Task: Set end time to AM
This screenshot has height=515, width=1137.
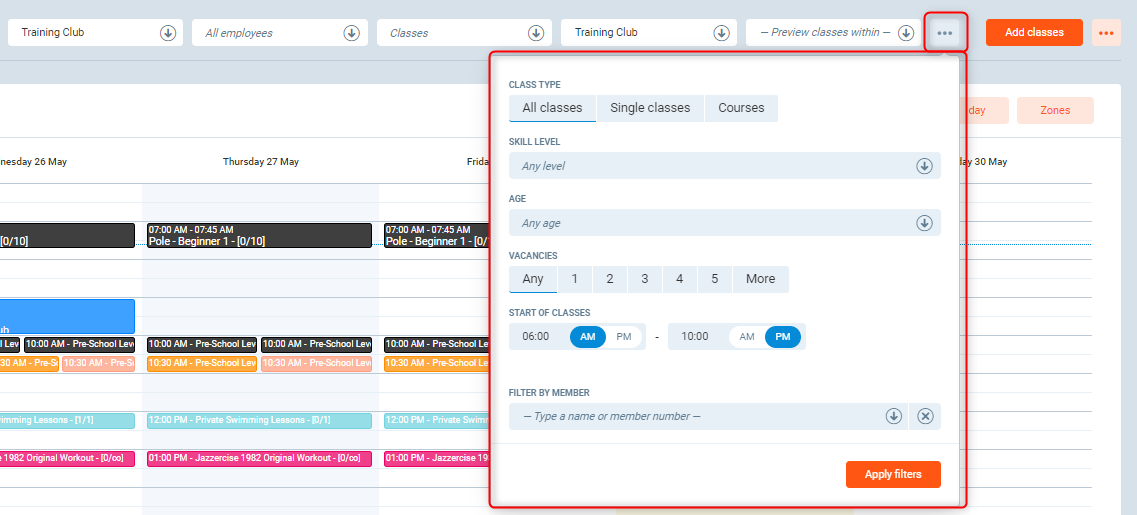Action: pyautogui.click(x=747, y=337)
